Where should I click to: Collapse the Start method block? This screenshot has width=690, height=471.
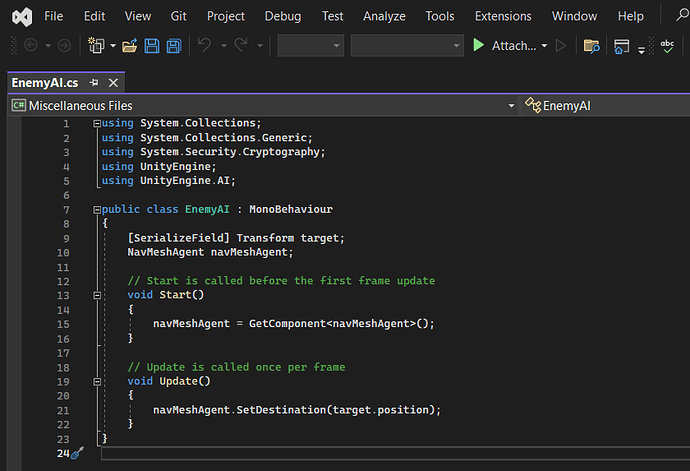(96, 295)
